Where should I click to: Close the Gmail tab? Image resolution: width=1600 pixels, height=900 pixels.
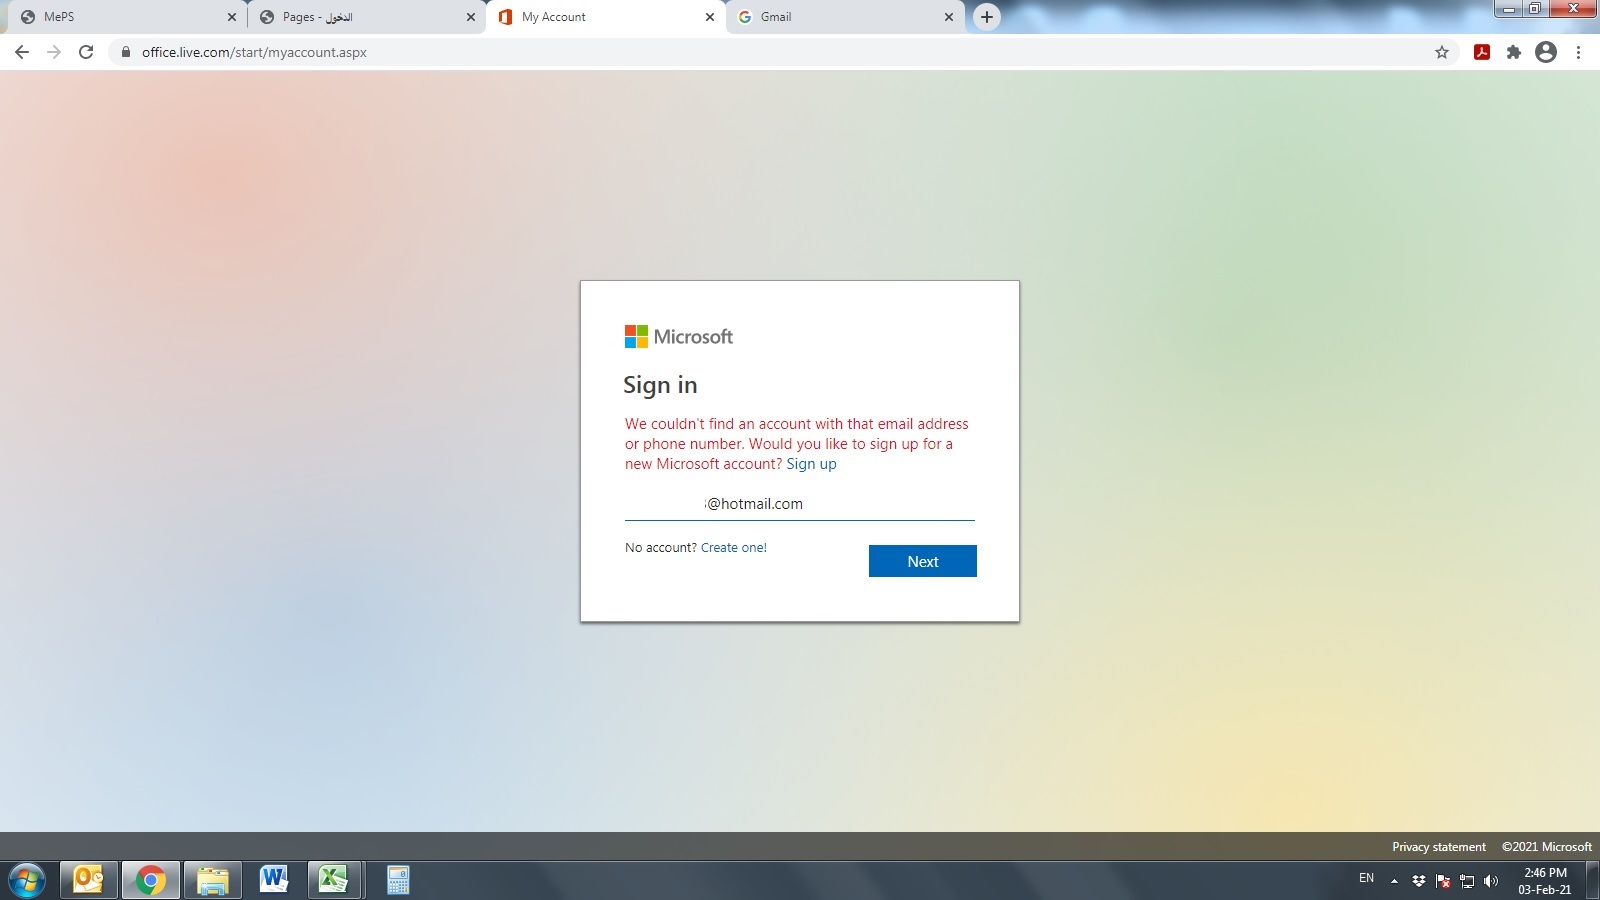click(x=949, y=17)
